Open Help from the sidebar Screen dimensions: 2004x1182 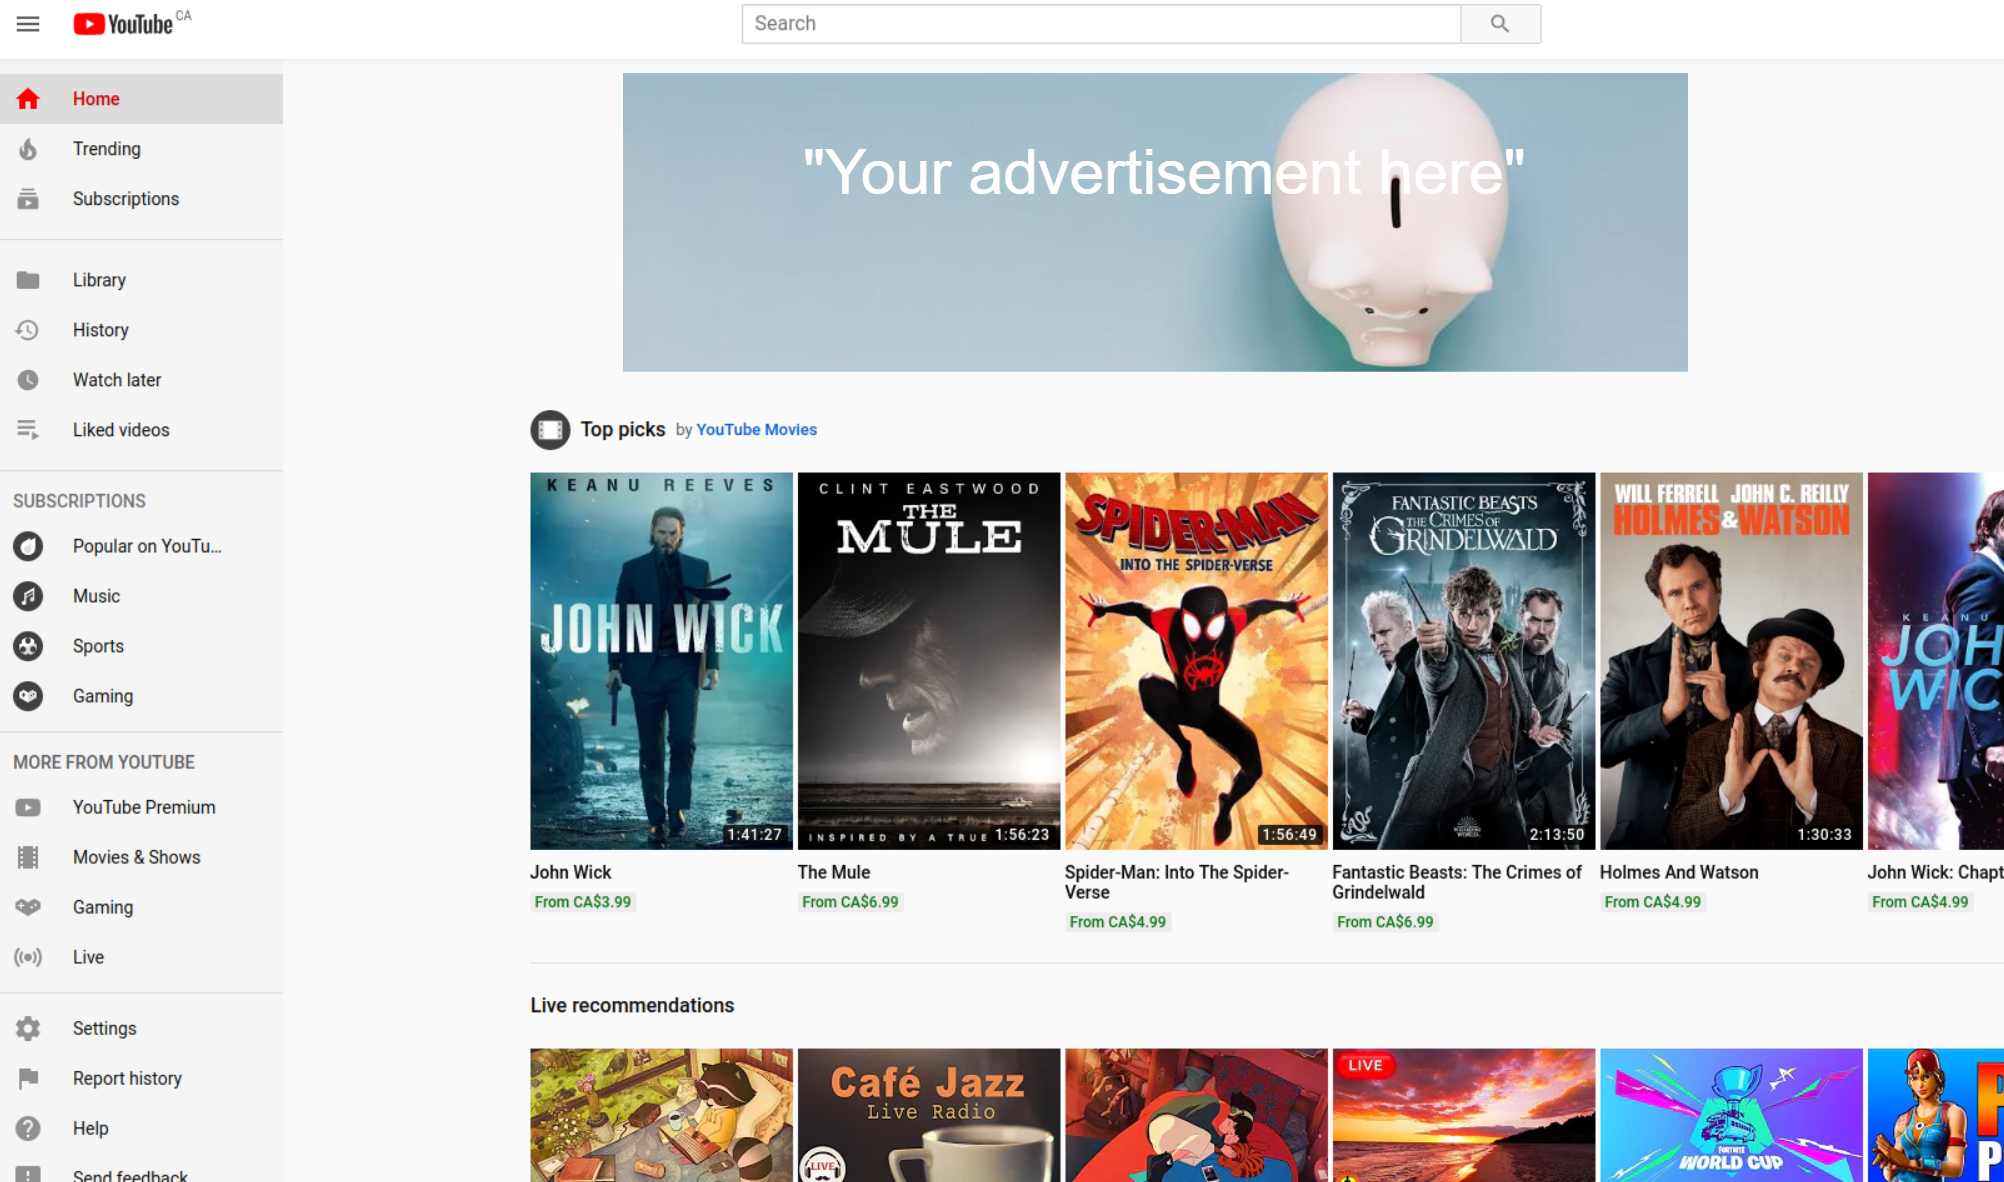click(141, 1128)
